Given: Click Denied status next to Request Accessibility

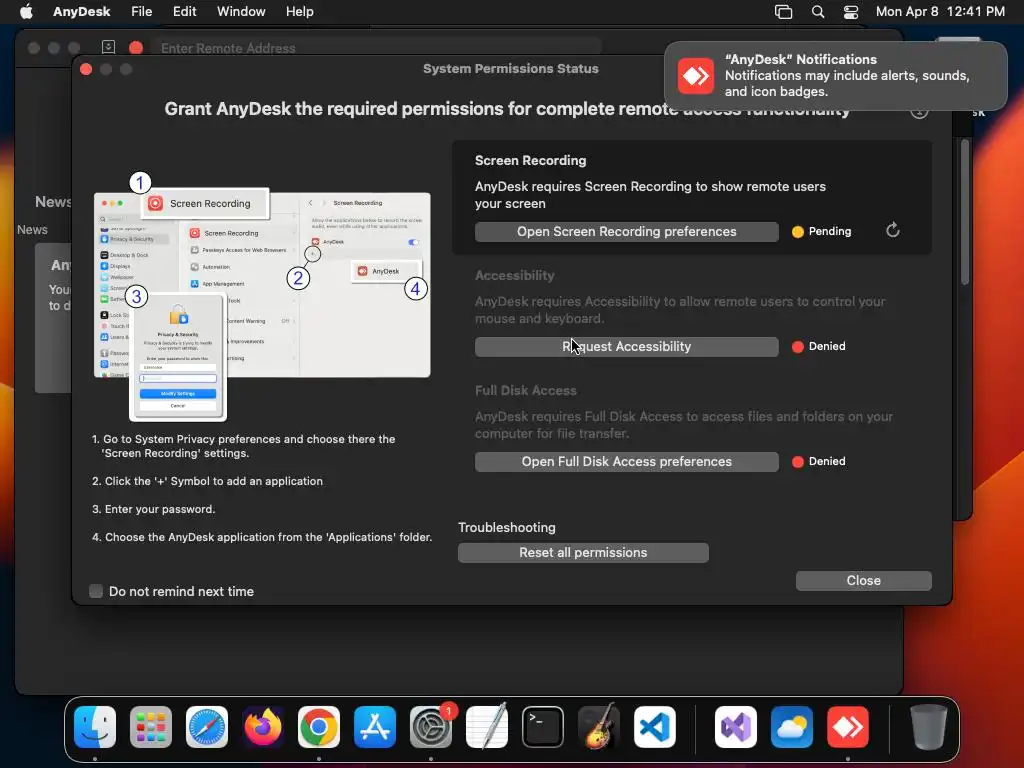Looking at the screenshot, I should coord(827,346).
